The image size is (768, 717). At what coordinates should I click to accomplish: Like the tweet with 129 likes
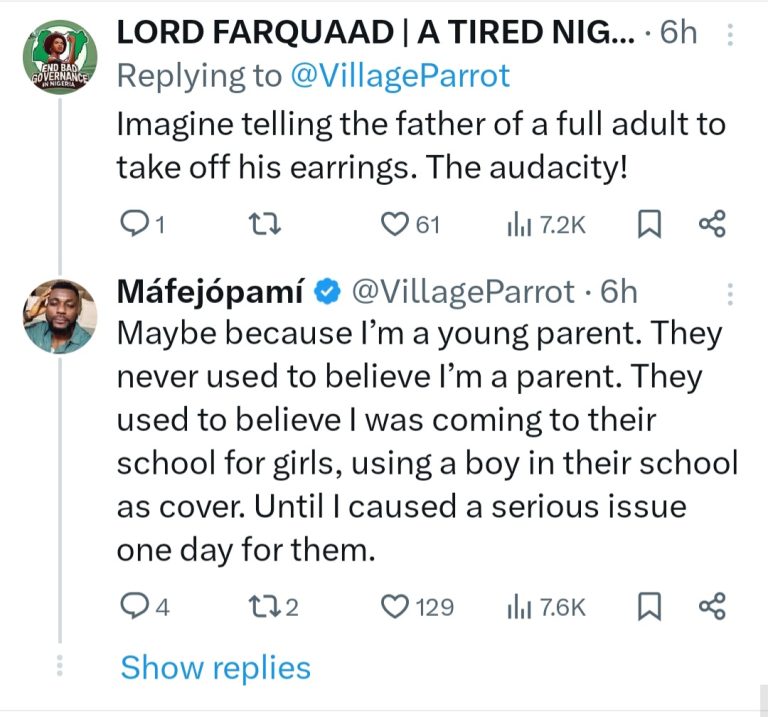coord(396,606)
